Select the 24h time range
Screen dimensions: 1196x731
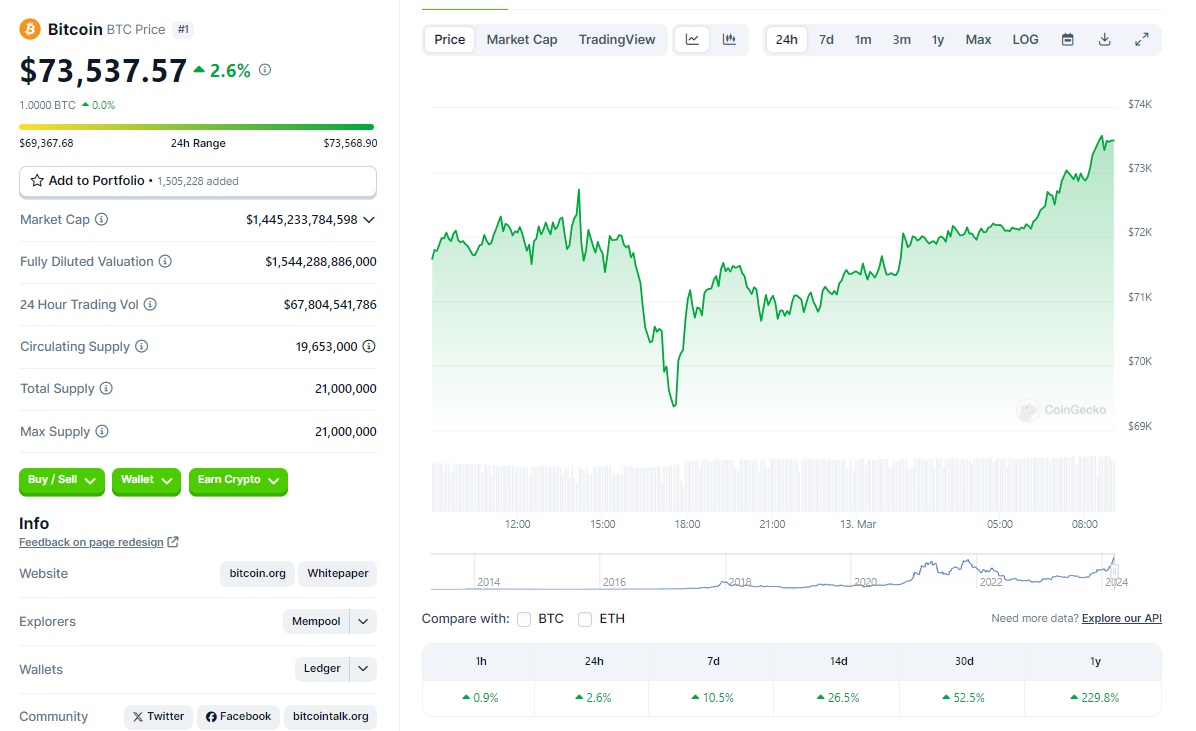tap(786, 40)
